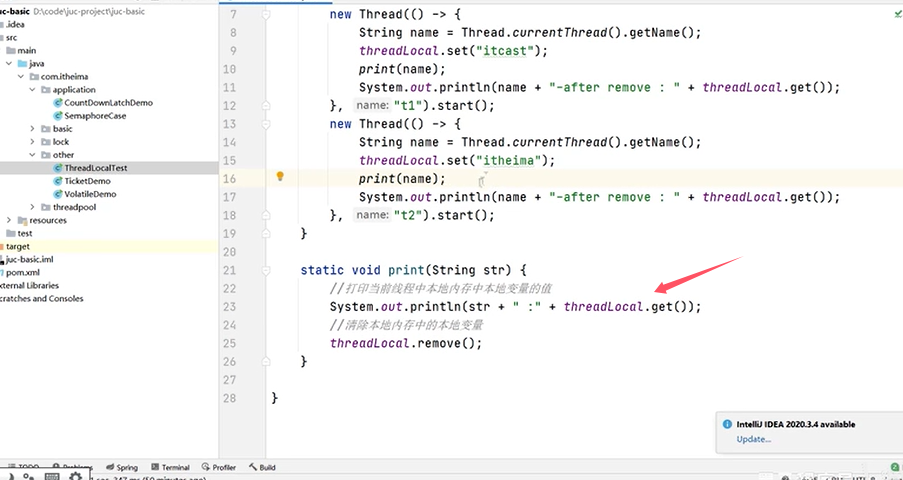Open the Profiler tool window tab
Image resolution: width=903 pixels, height=480 pixels.
[x=219, y=467]
